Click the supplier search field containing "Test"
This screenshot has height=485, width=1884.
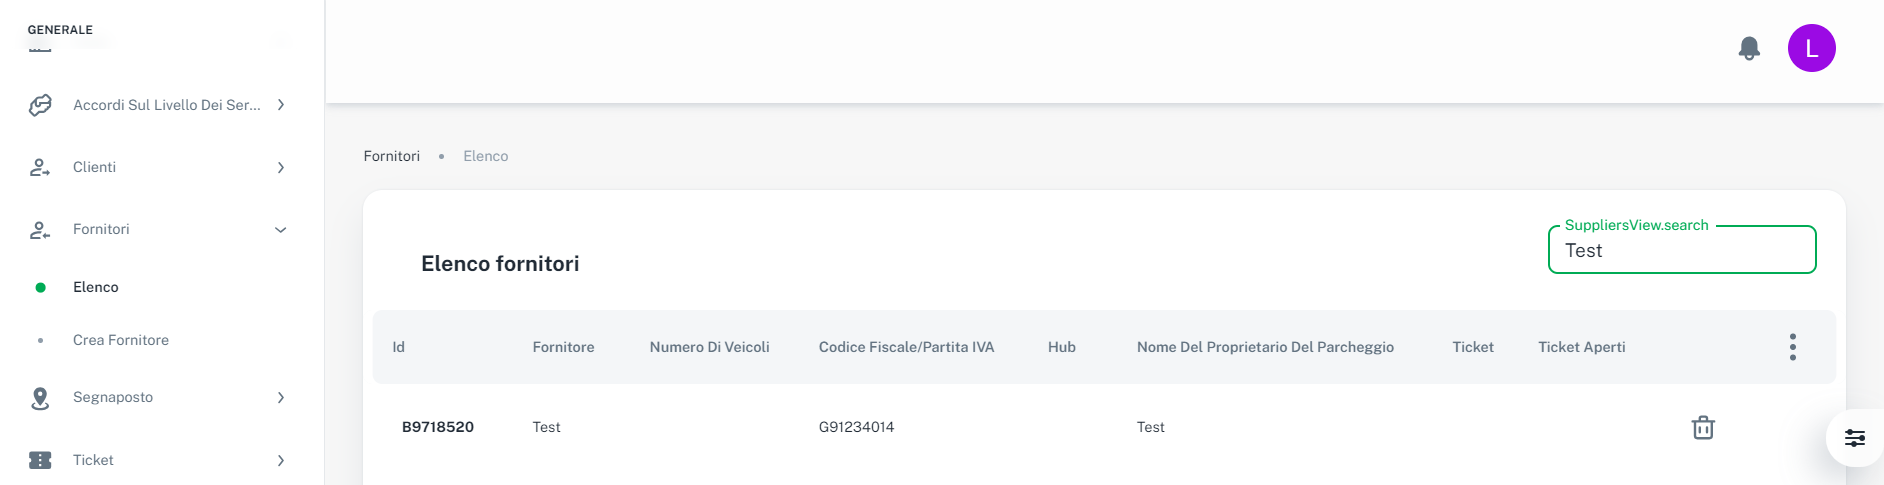tap(1681, 251)
